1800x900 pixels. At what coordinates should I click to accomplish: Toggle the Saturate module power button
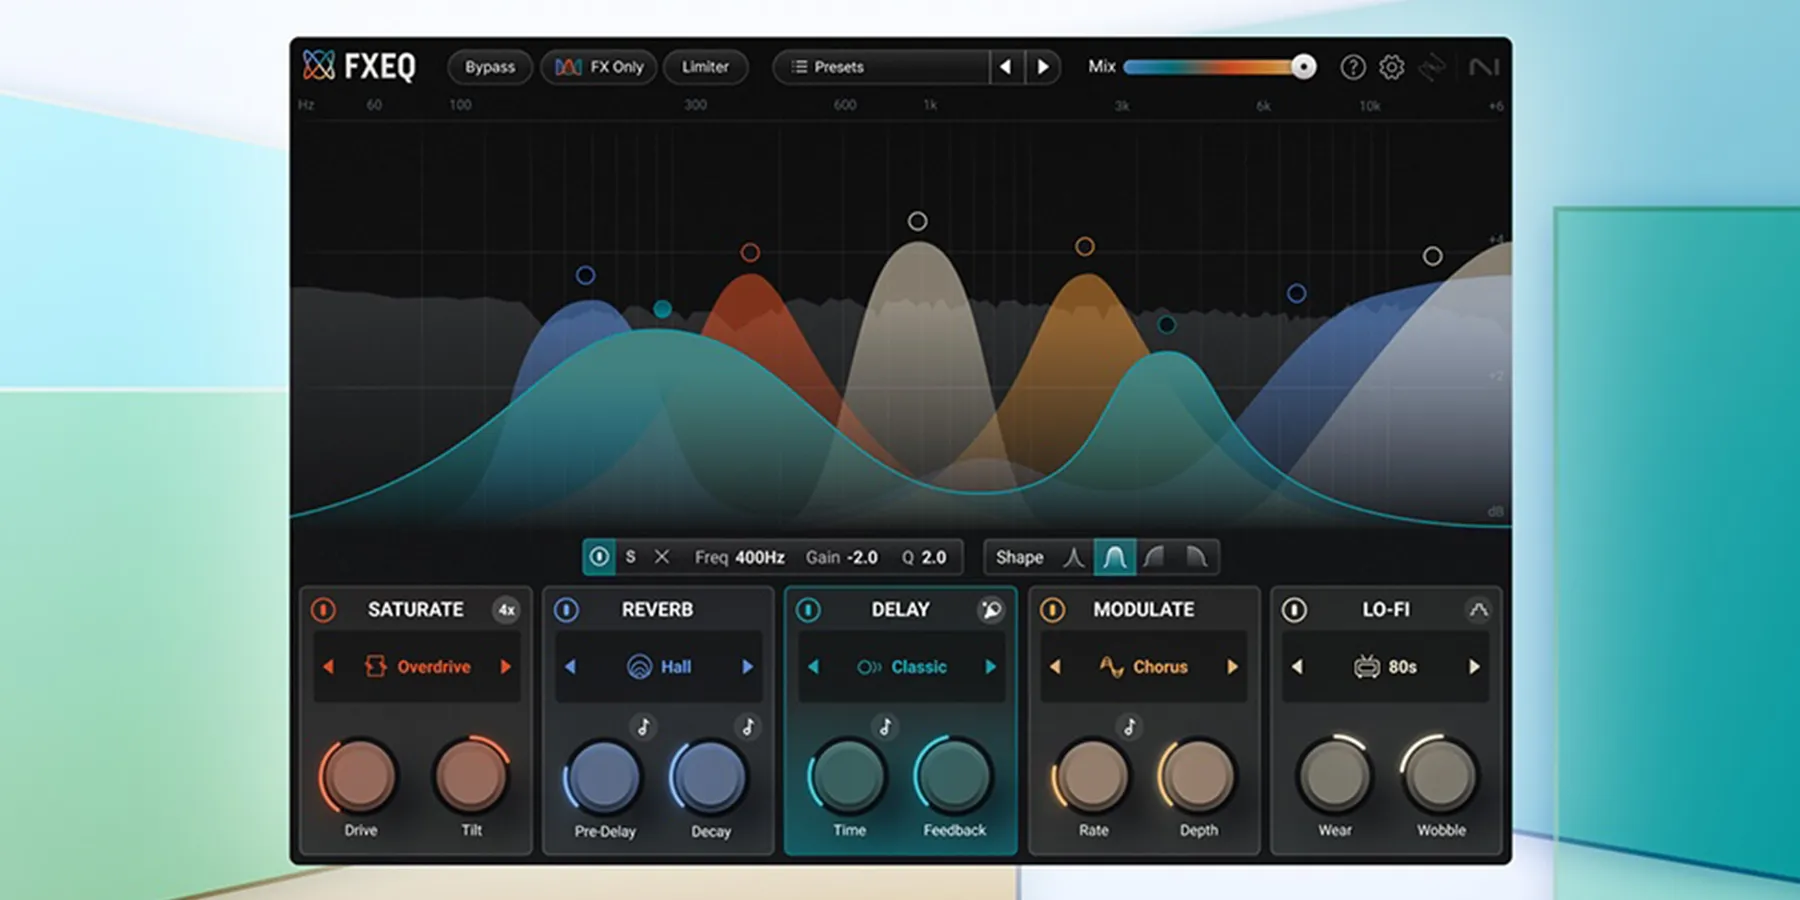(322, 610)
